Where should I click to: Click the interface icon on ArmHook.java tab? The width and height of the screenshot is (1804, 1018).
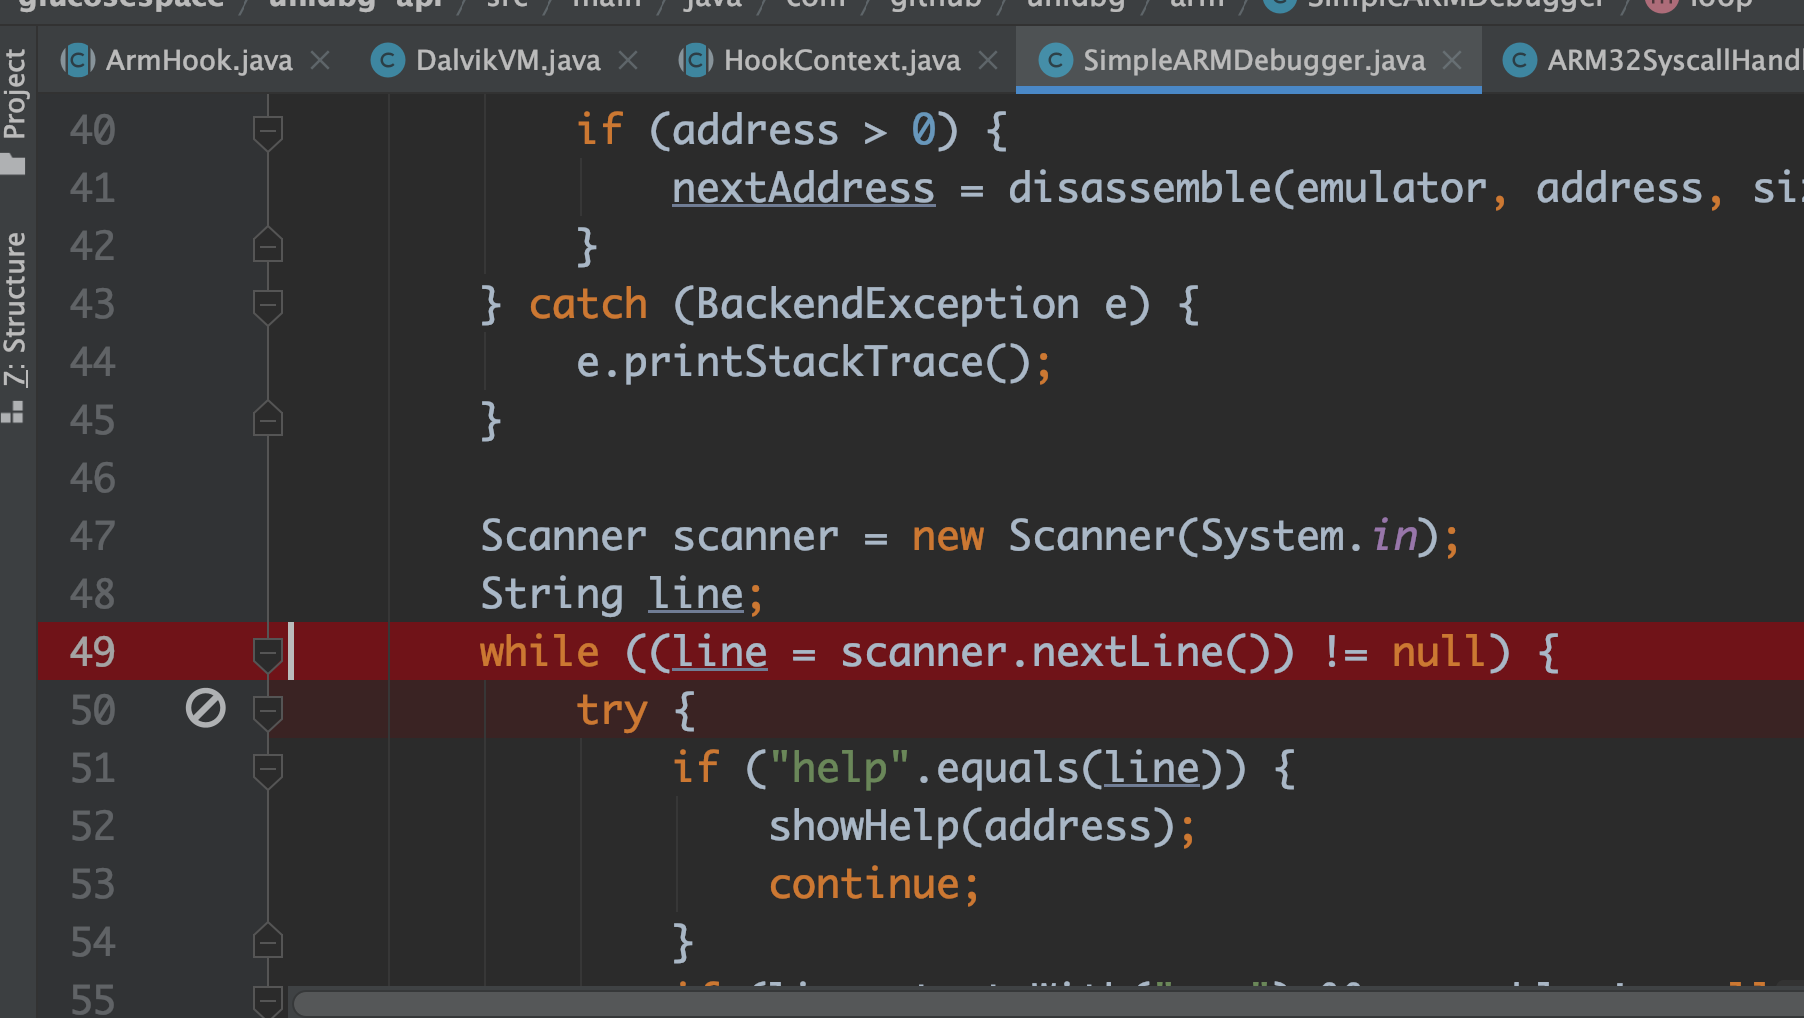pyautogui.click(x=76, y=60)
